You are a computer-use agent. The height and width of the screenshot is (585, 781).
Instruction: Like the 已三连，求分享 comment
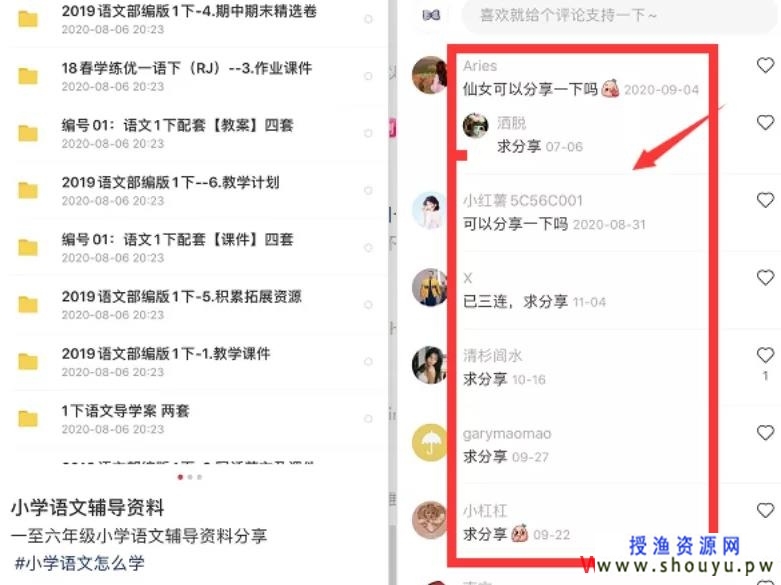(765, 278)
